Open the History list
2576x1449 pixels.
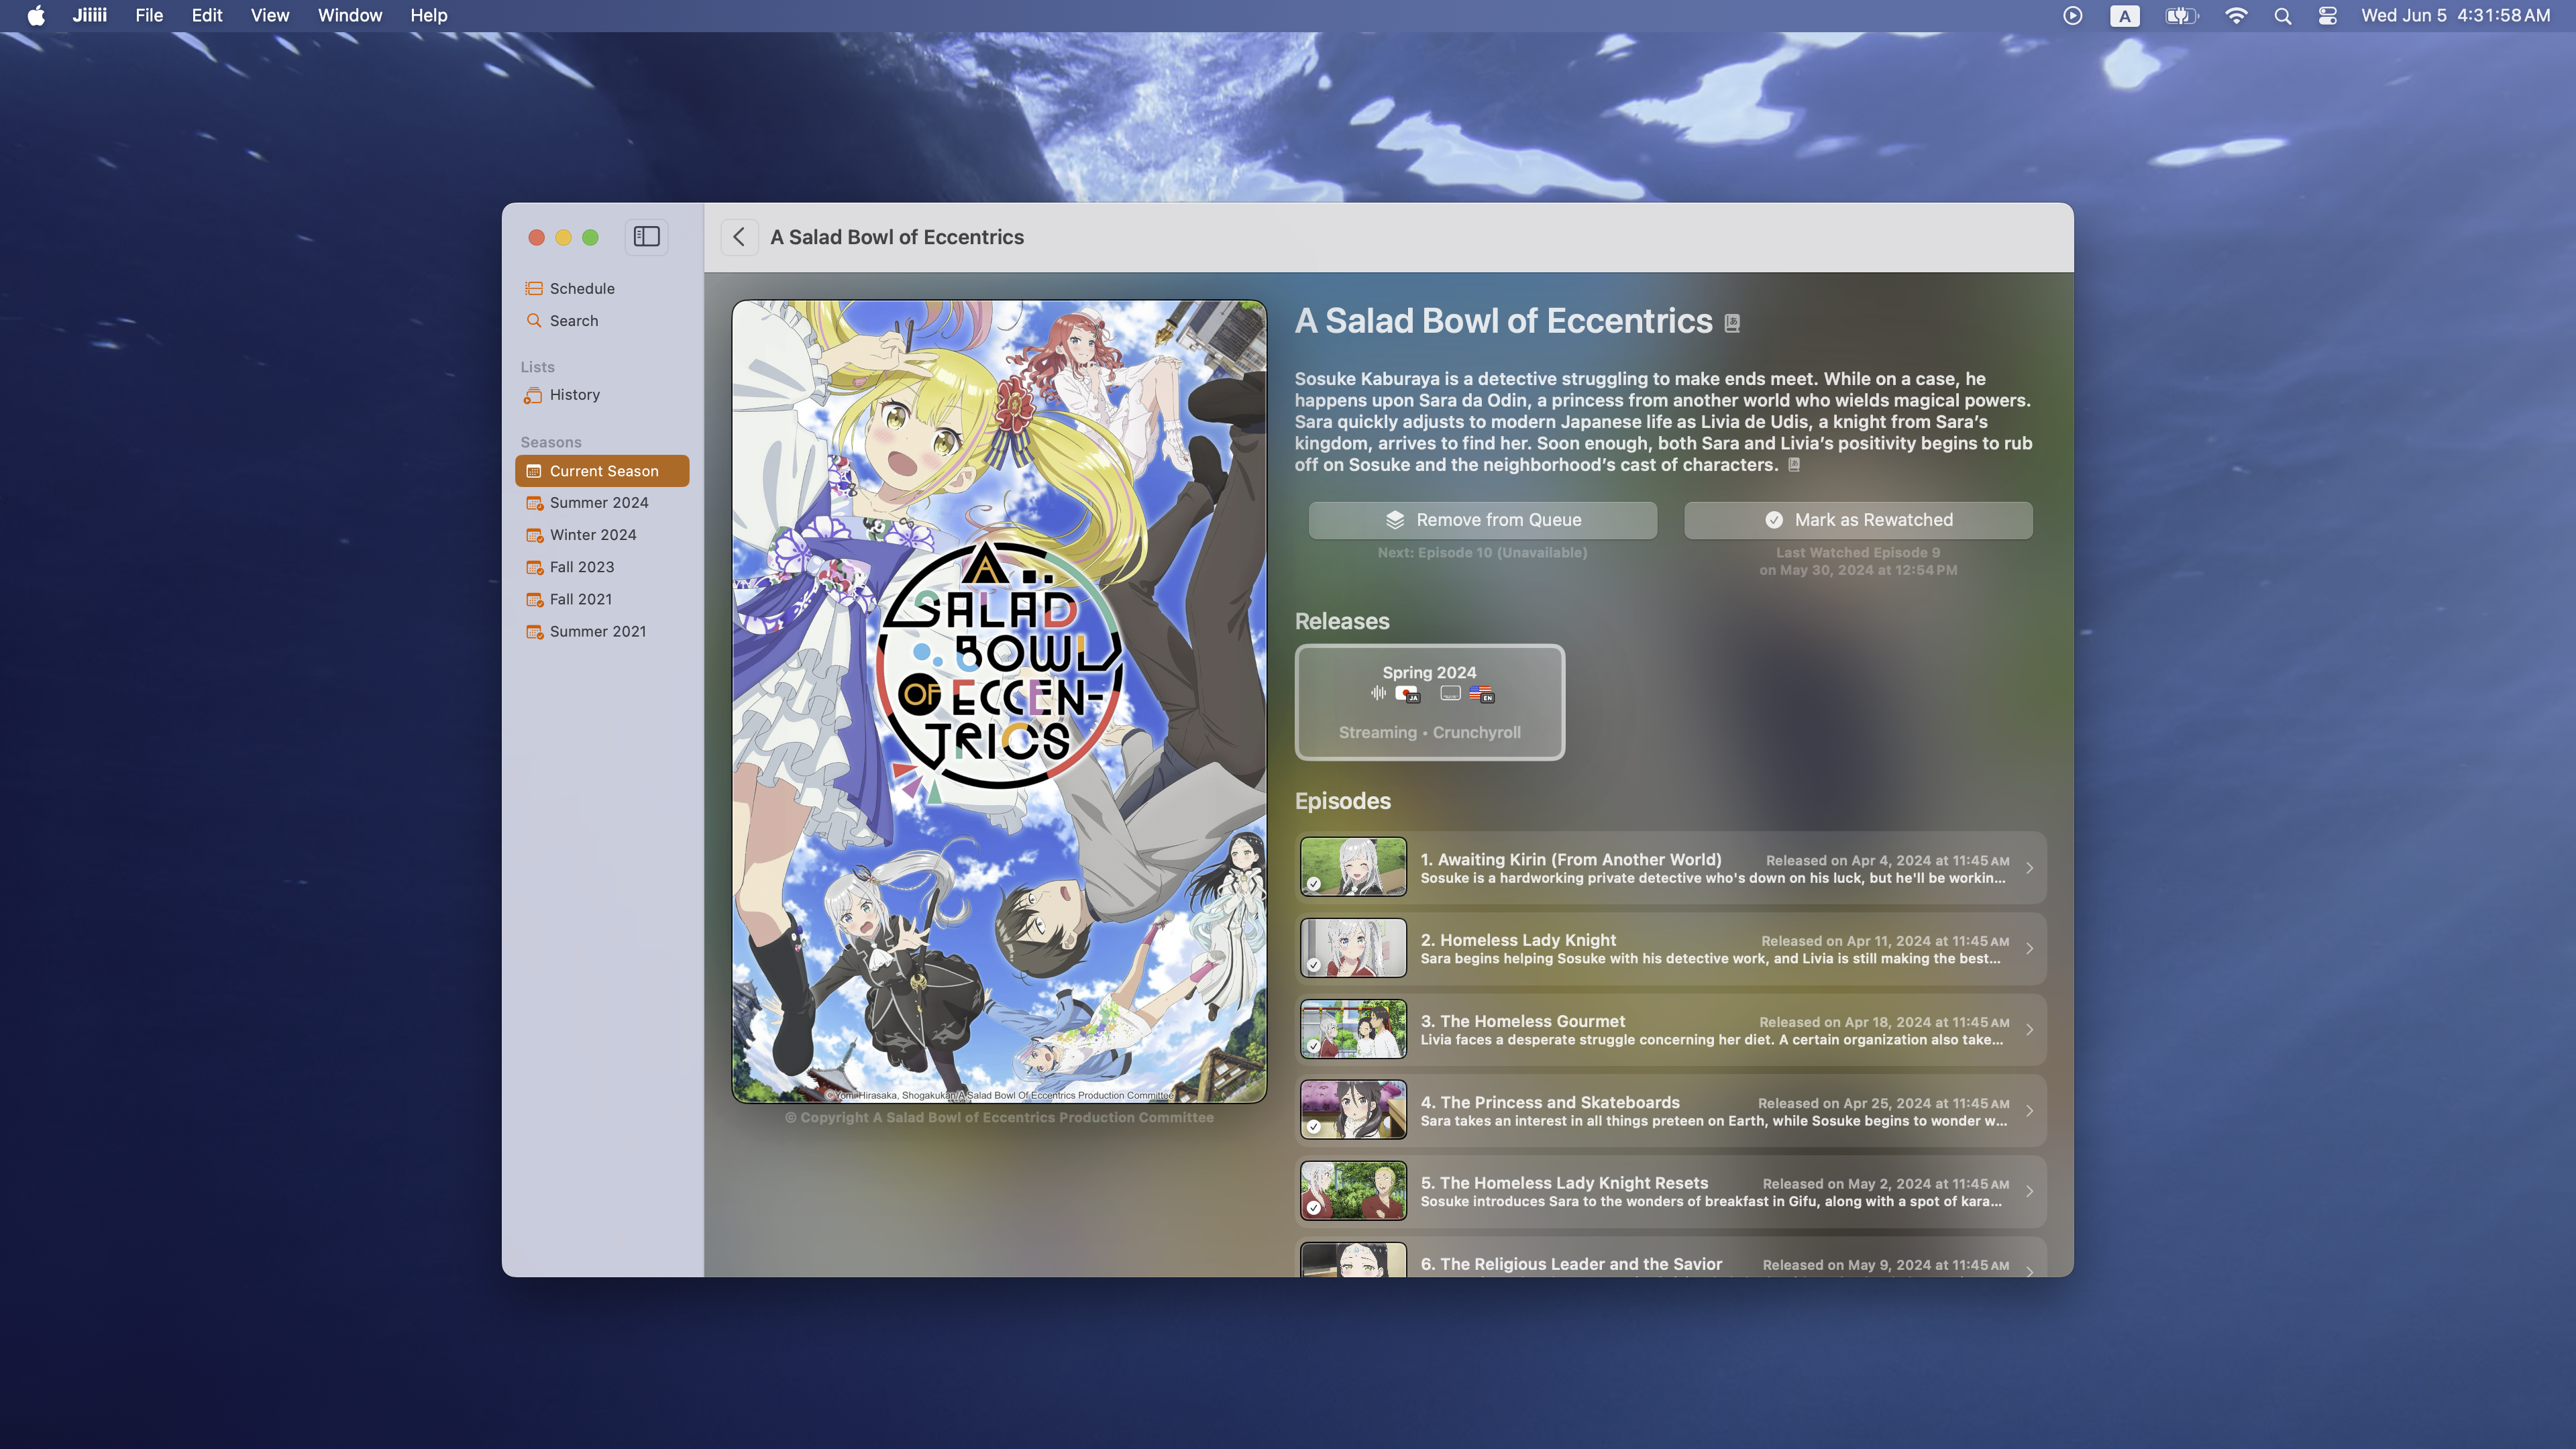point(574,395)
